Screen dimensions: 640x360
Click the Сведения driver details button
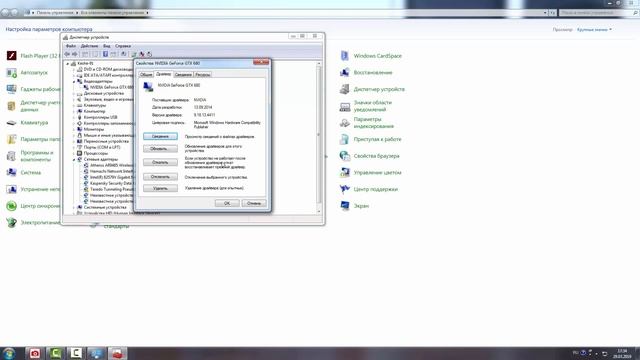pyautogui.click(x=160, y=136)
